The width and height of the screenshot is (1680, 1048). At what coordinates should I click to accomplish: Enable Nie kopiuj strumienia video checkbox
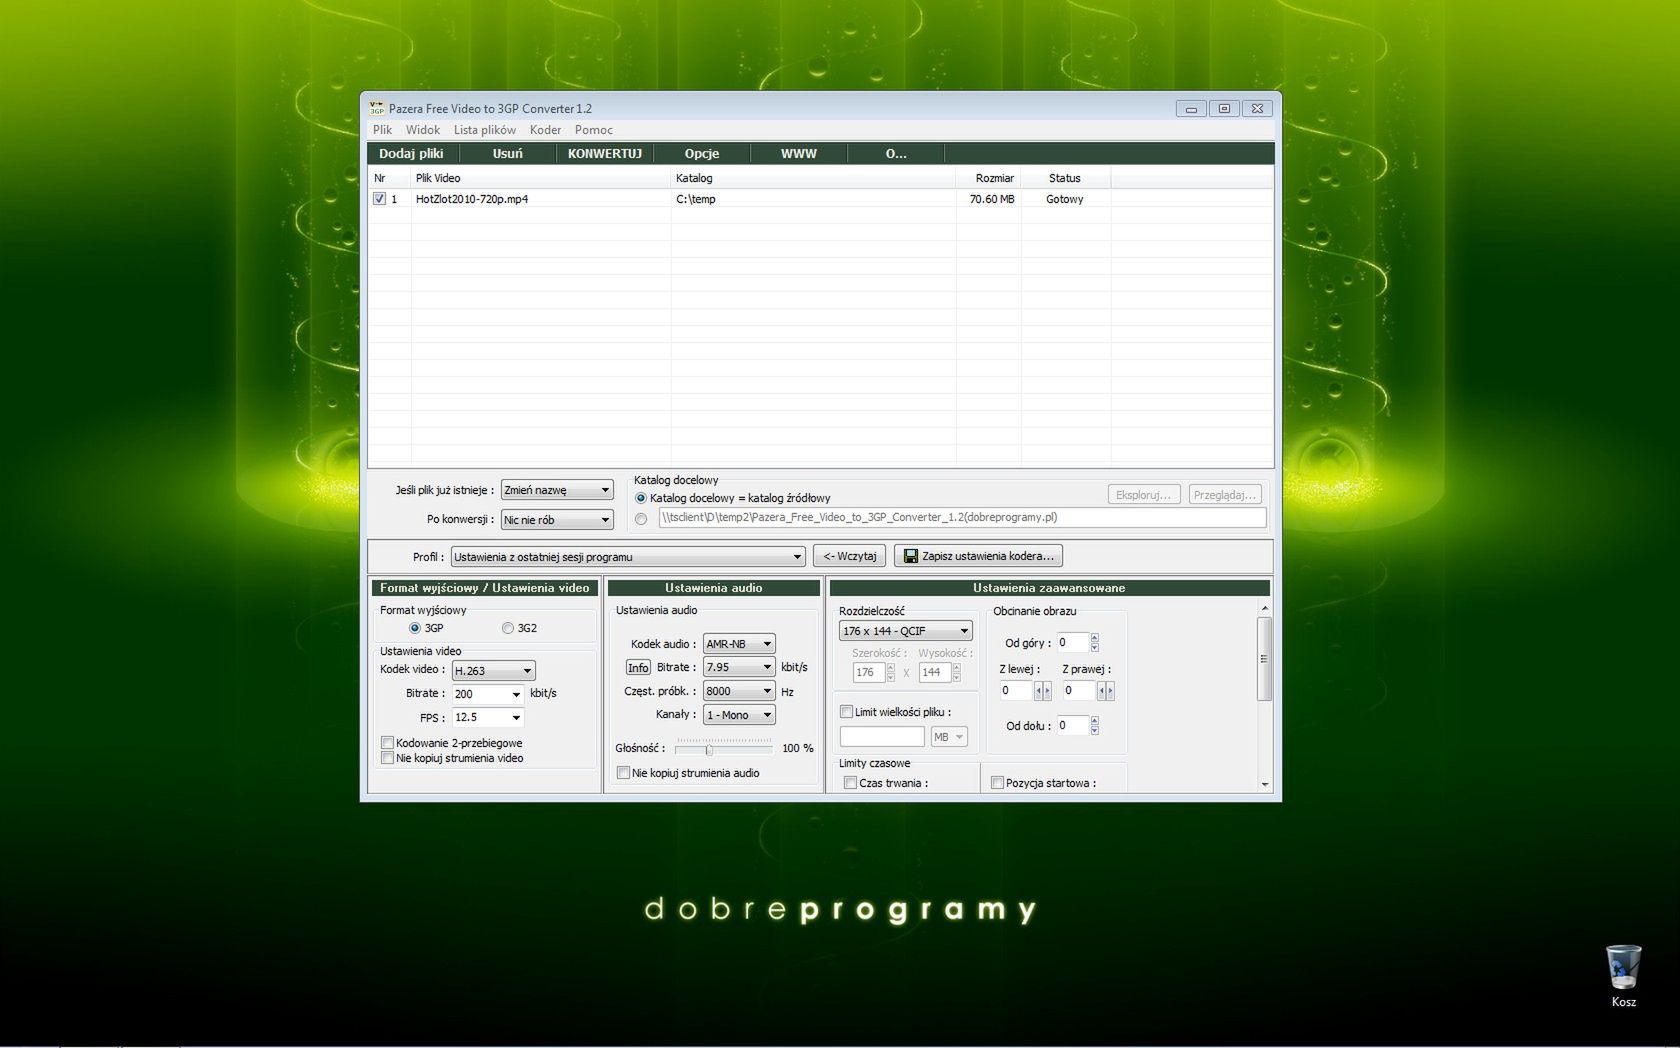[387, 758]
